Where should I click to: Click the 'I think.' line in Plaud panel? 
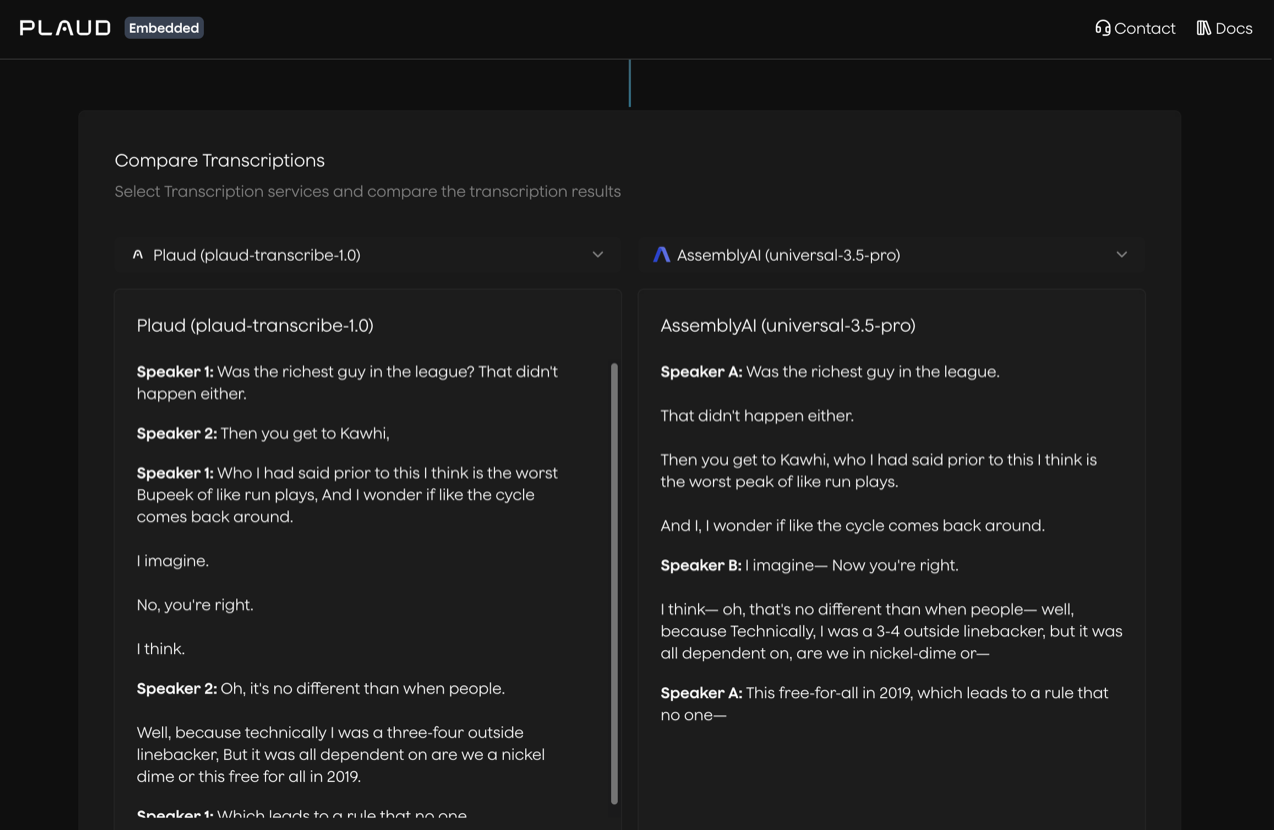coord(161,649)
